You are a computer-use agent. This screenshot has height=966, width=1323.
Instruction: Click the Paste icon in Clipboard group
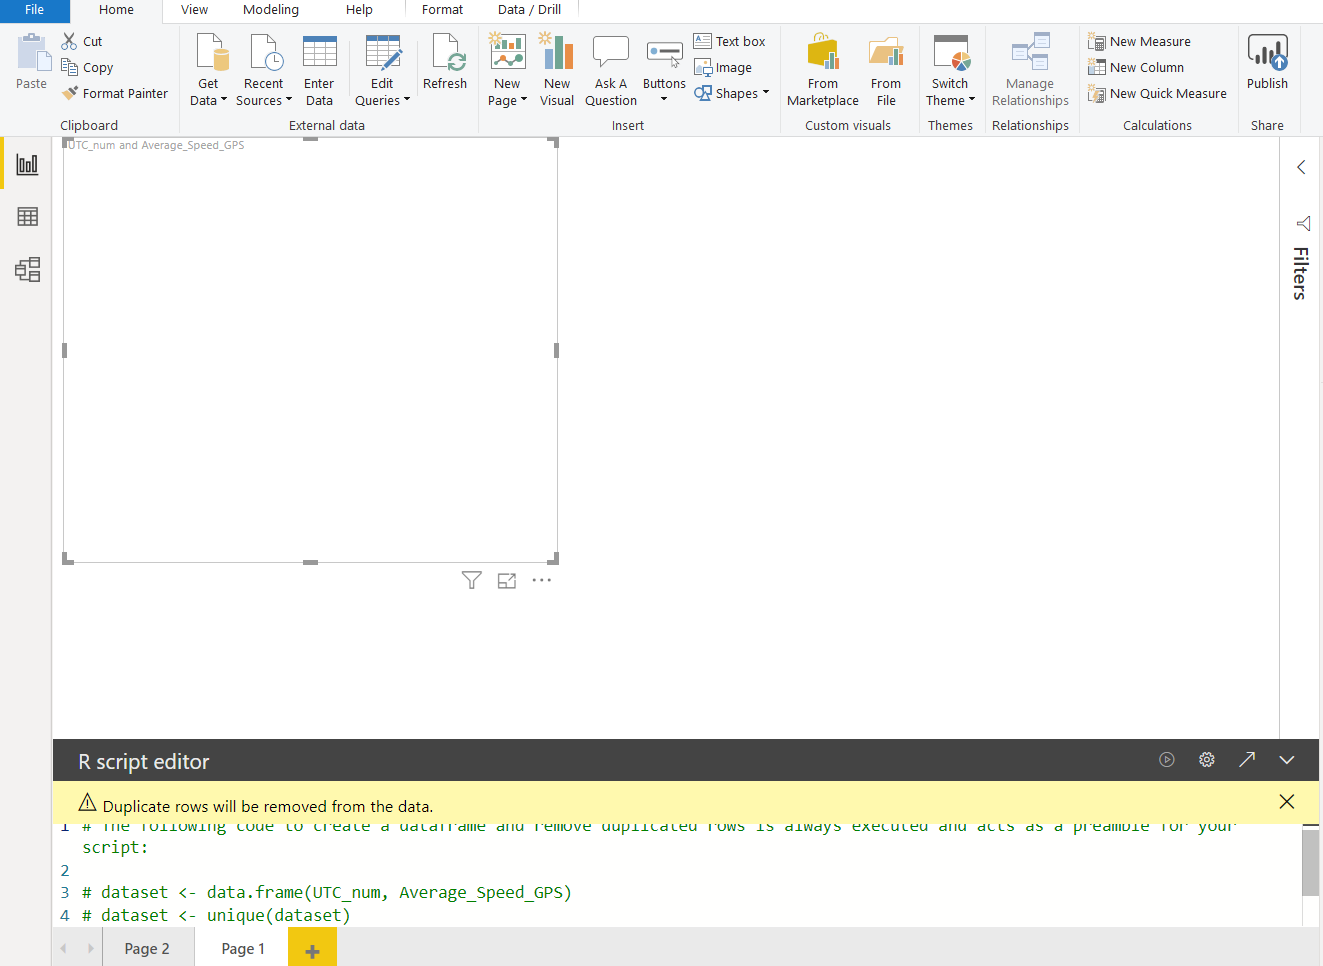point(32,52)
